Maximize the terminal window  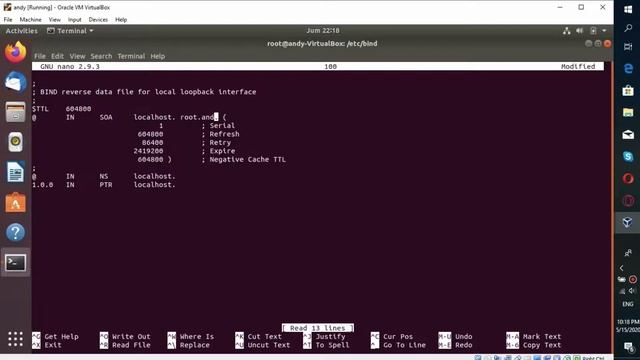(x=598, y=44)
